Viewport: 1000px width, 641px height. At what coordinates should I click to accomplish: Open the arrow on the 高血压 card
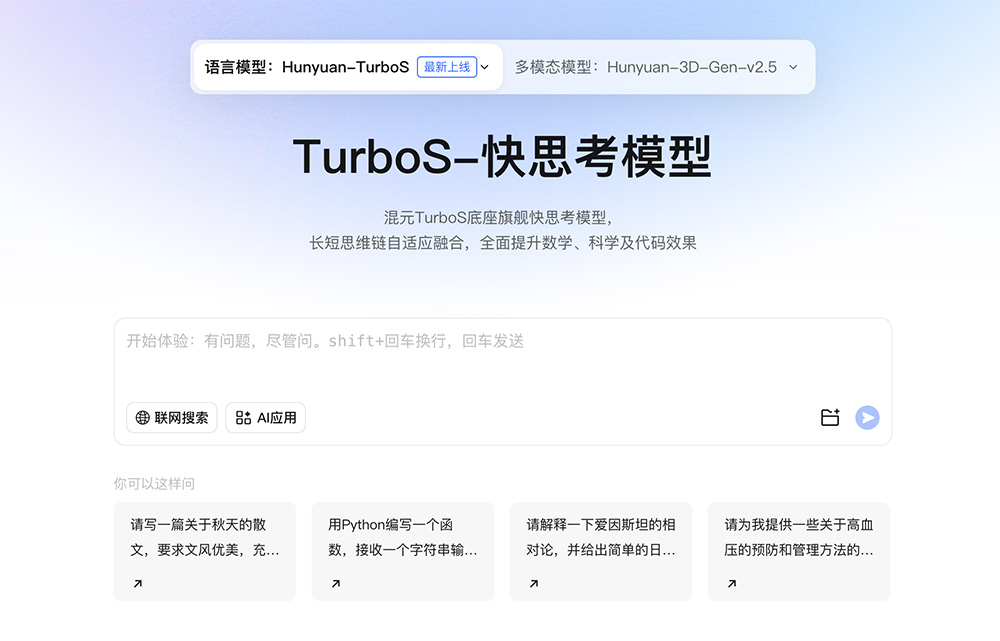pyautogui.click(x=732, y=583)
